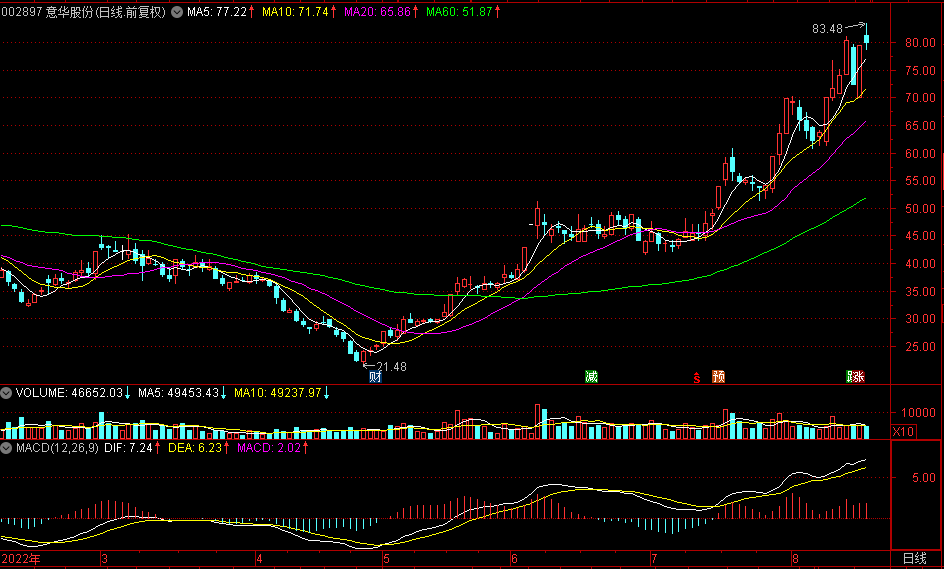Open the MACD(12,26,9) indicator dropdown
The image size is (944, 569).
[x=6, y=448]
